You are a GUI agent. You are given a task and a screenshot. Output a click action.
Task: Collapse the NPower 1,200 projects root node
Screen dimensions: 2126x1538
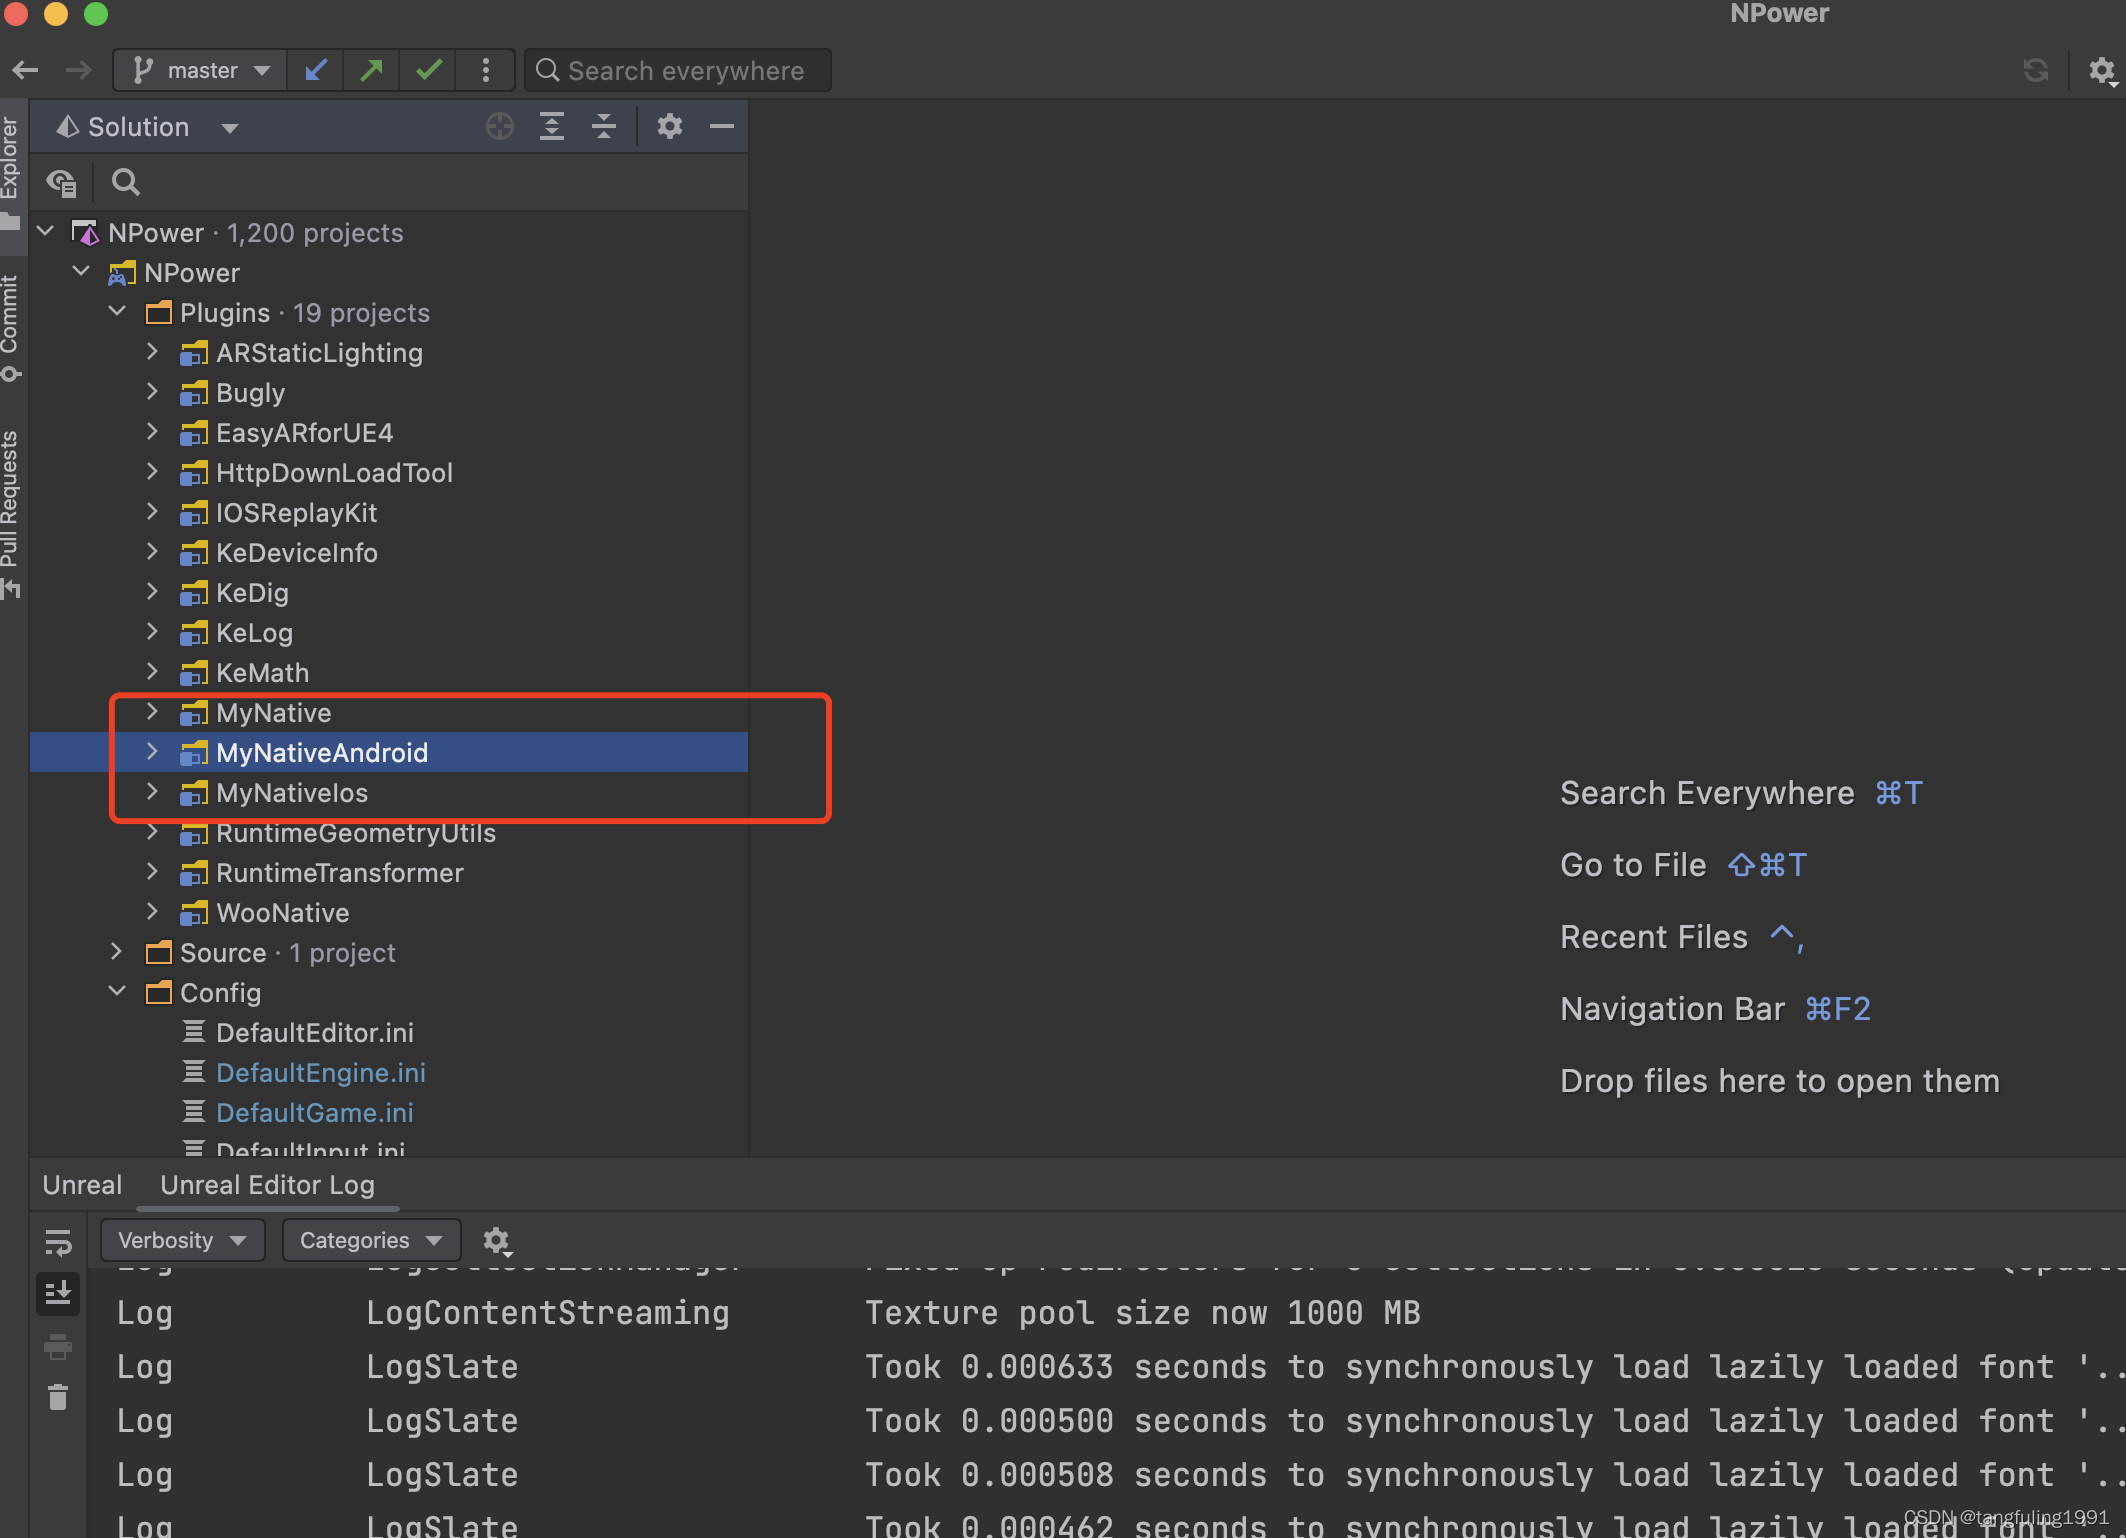pos(46,232)
